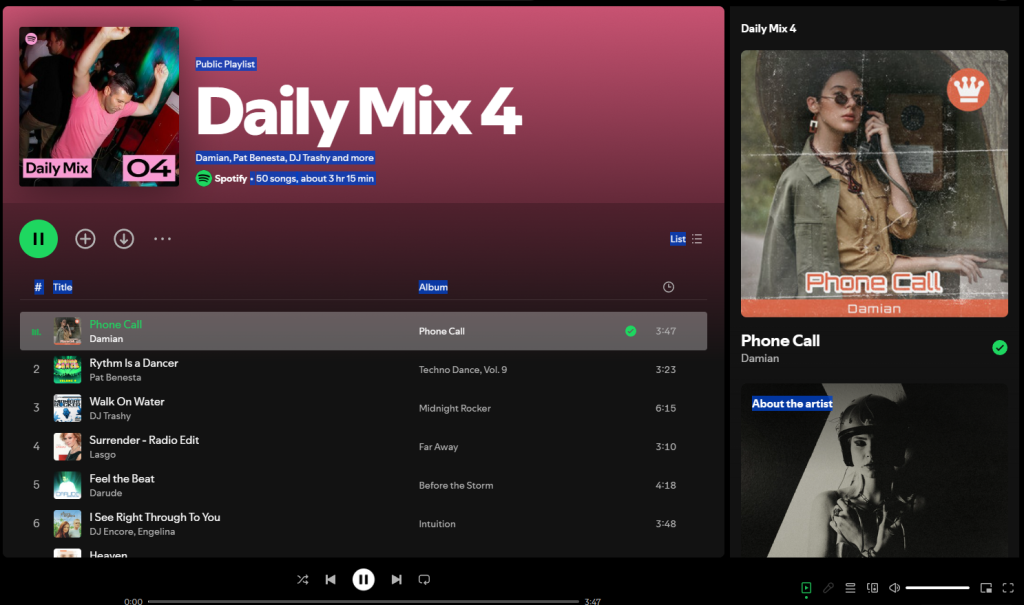Screen dimensions: 1024x605
Task: Open the play queue icon
Action: pyautogui.click(x=850, y=588)
